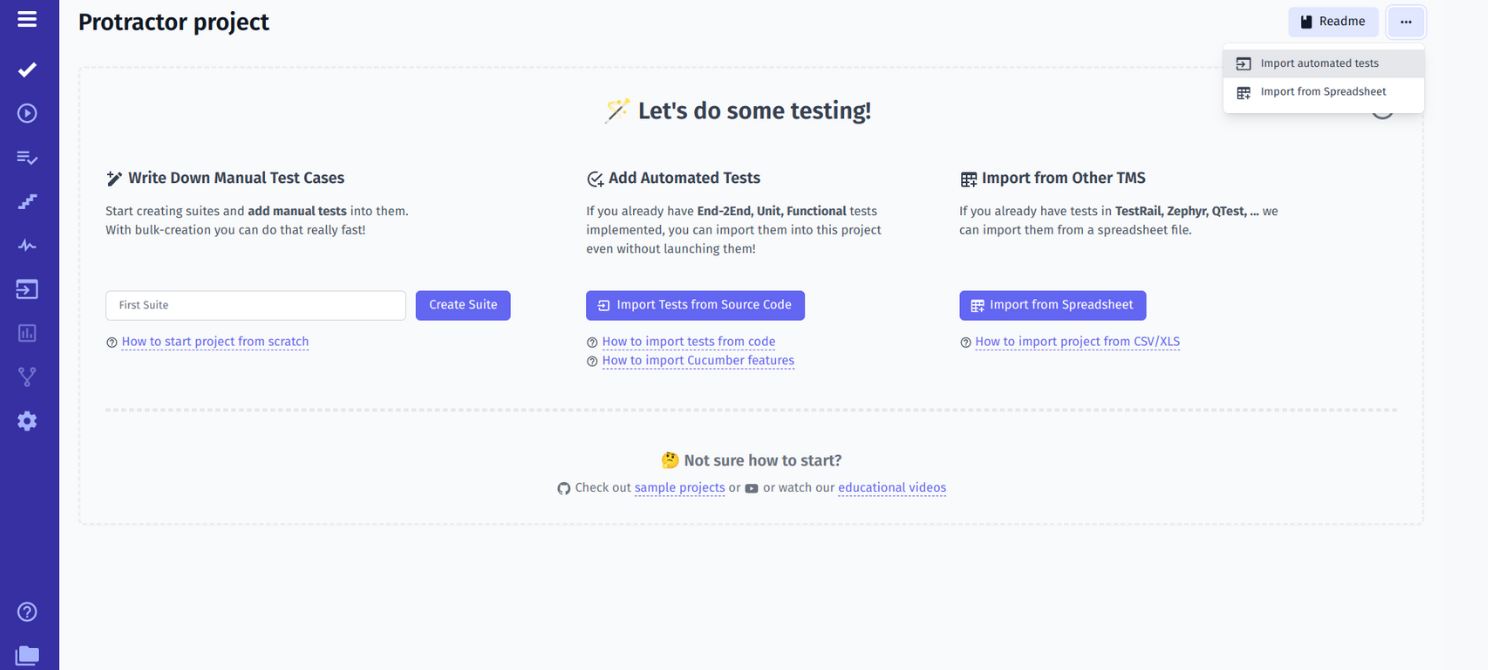Open the project Readme
This screenshot has width=1488, height=670.
click(1333, 21)
